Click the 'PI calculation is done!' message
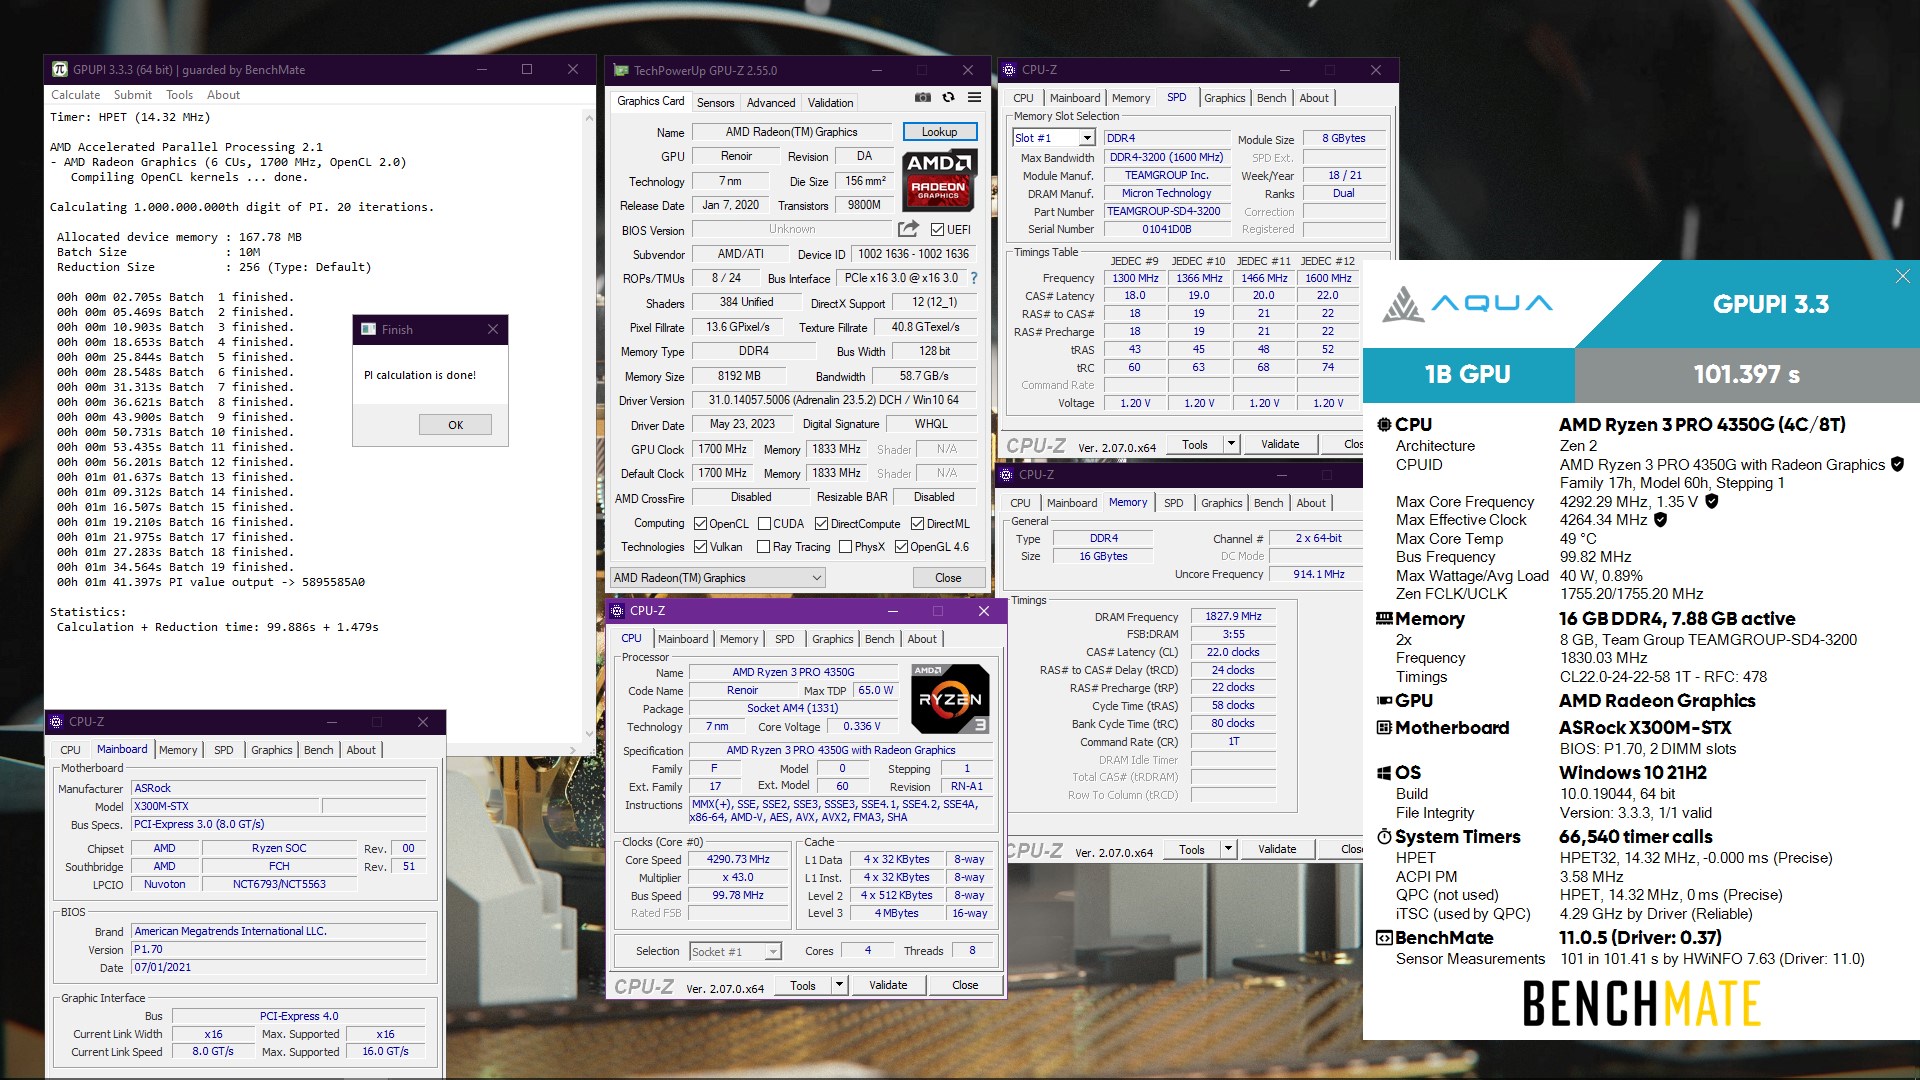The width and height of the screenshot is (1920, 1080). pos(420,375)
